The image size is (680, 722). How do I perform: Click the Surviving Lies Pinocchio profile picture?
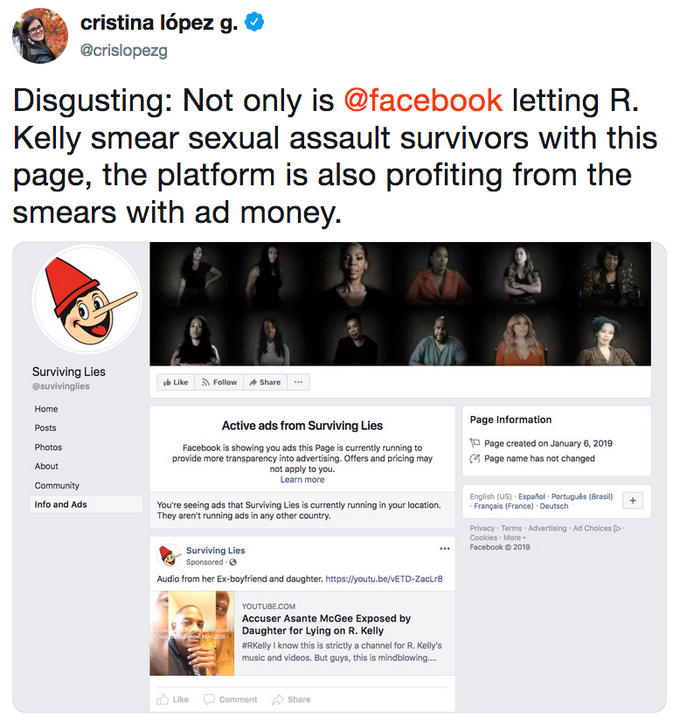(86, 300)
